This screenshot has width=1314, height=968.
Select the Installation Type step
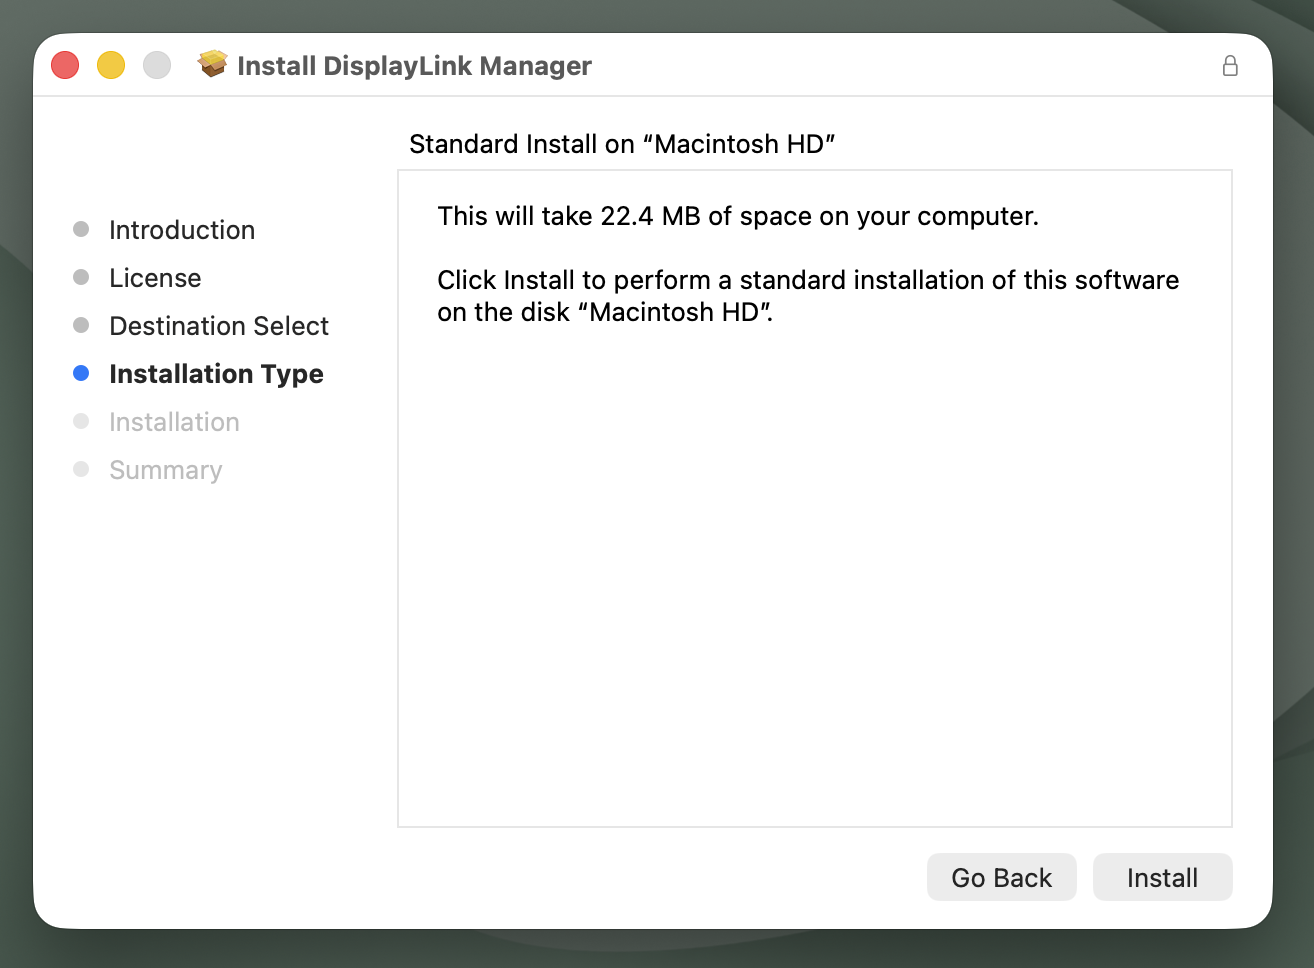coord(216,374)
